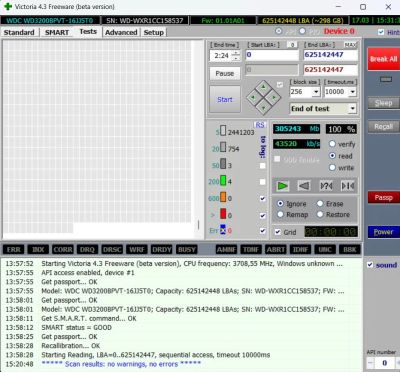The height and width of the screenshot is (372, 400).
Task: Toggle the Grid checkbox
Action: point(278,232)
